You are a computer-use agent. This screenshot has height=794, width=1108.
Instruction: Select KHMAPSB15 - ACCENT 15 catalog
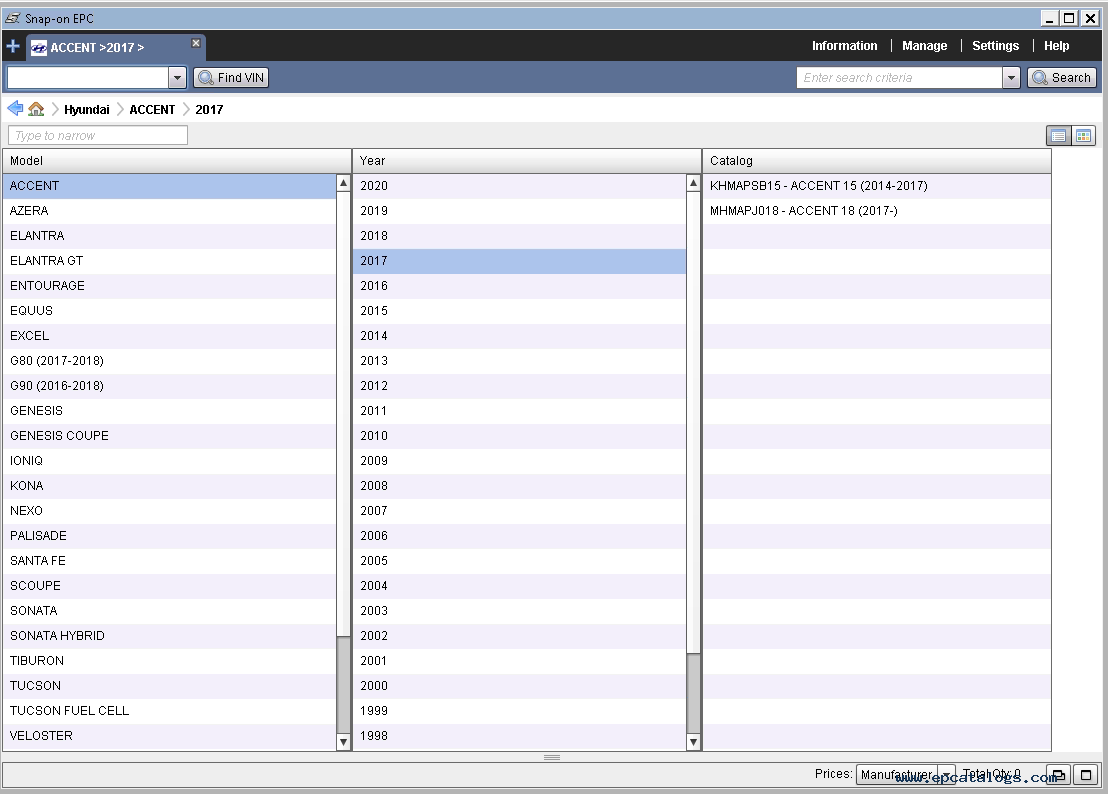point(876,186)
